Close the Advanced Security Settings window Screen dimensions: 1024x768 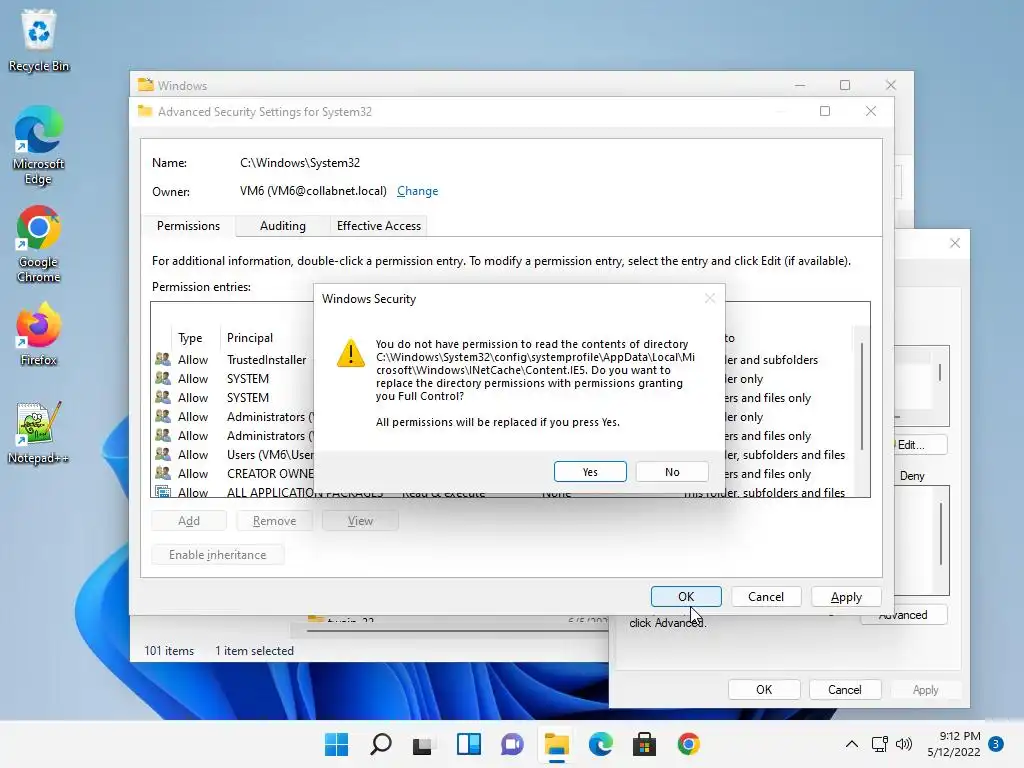point(871,111)
